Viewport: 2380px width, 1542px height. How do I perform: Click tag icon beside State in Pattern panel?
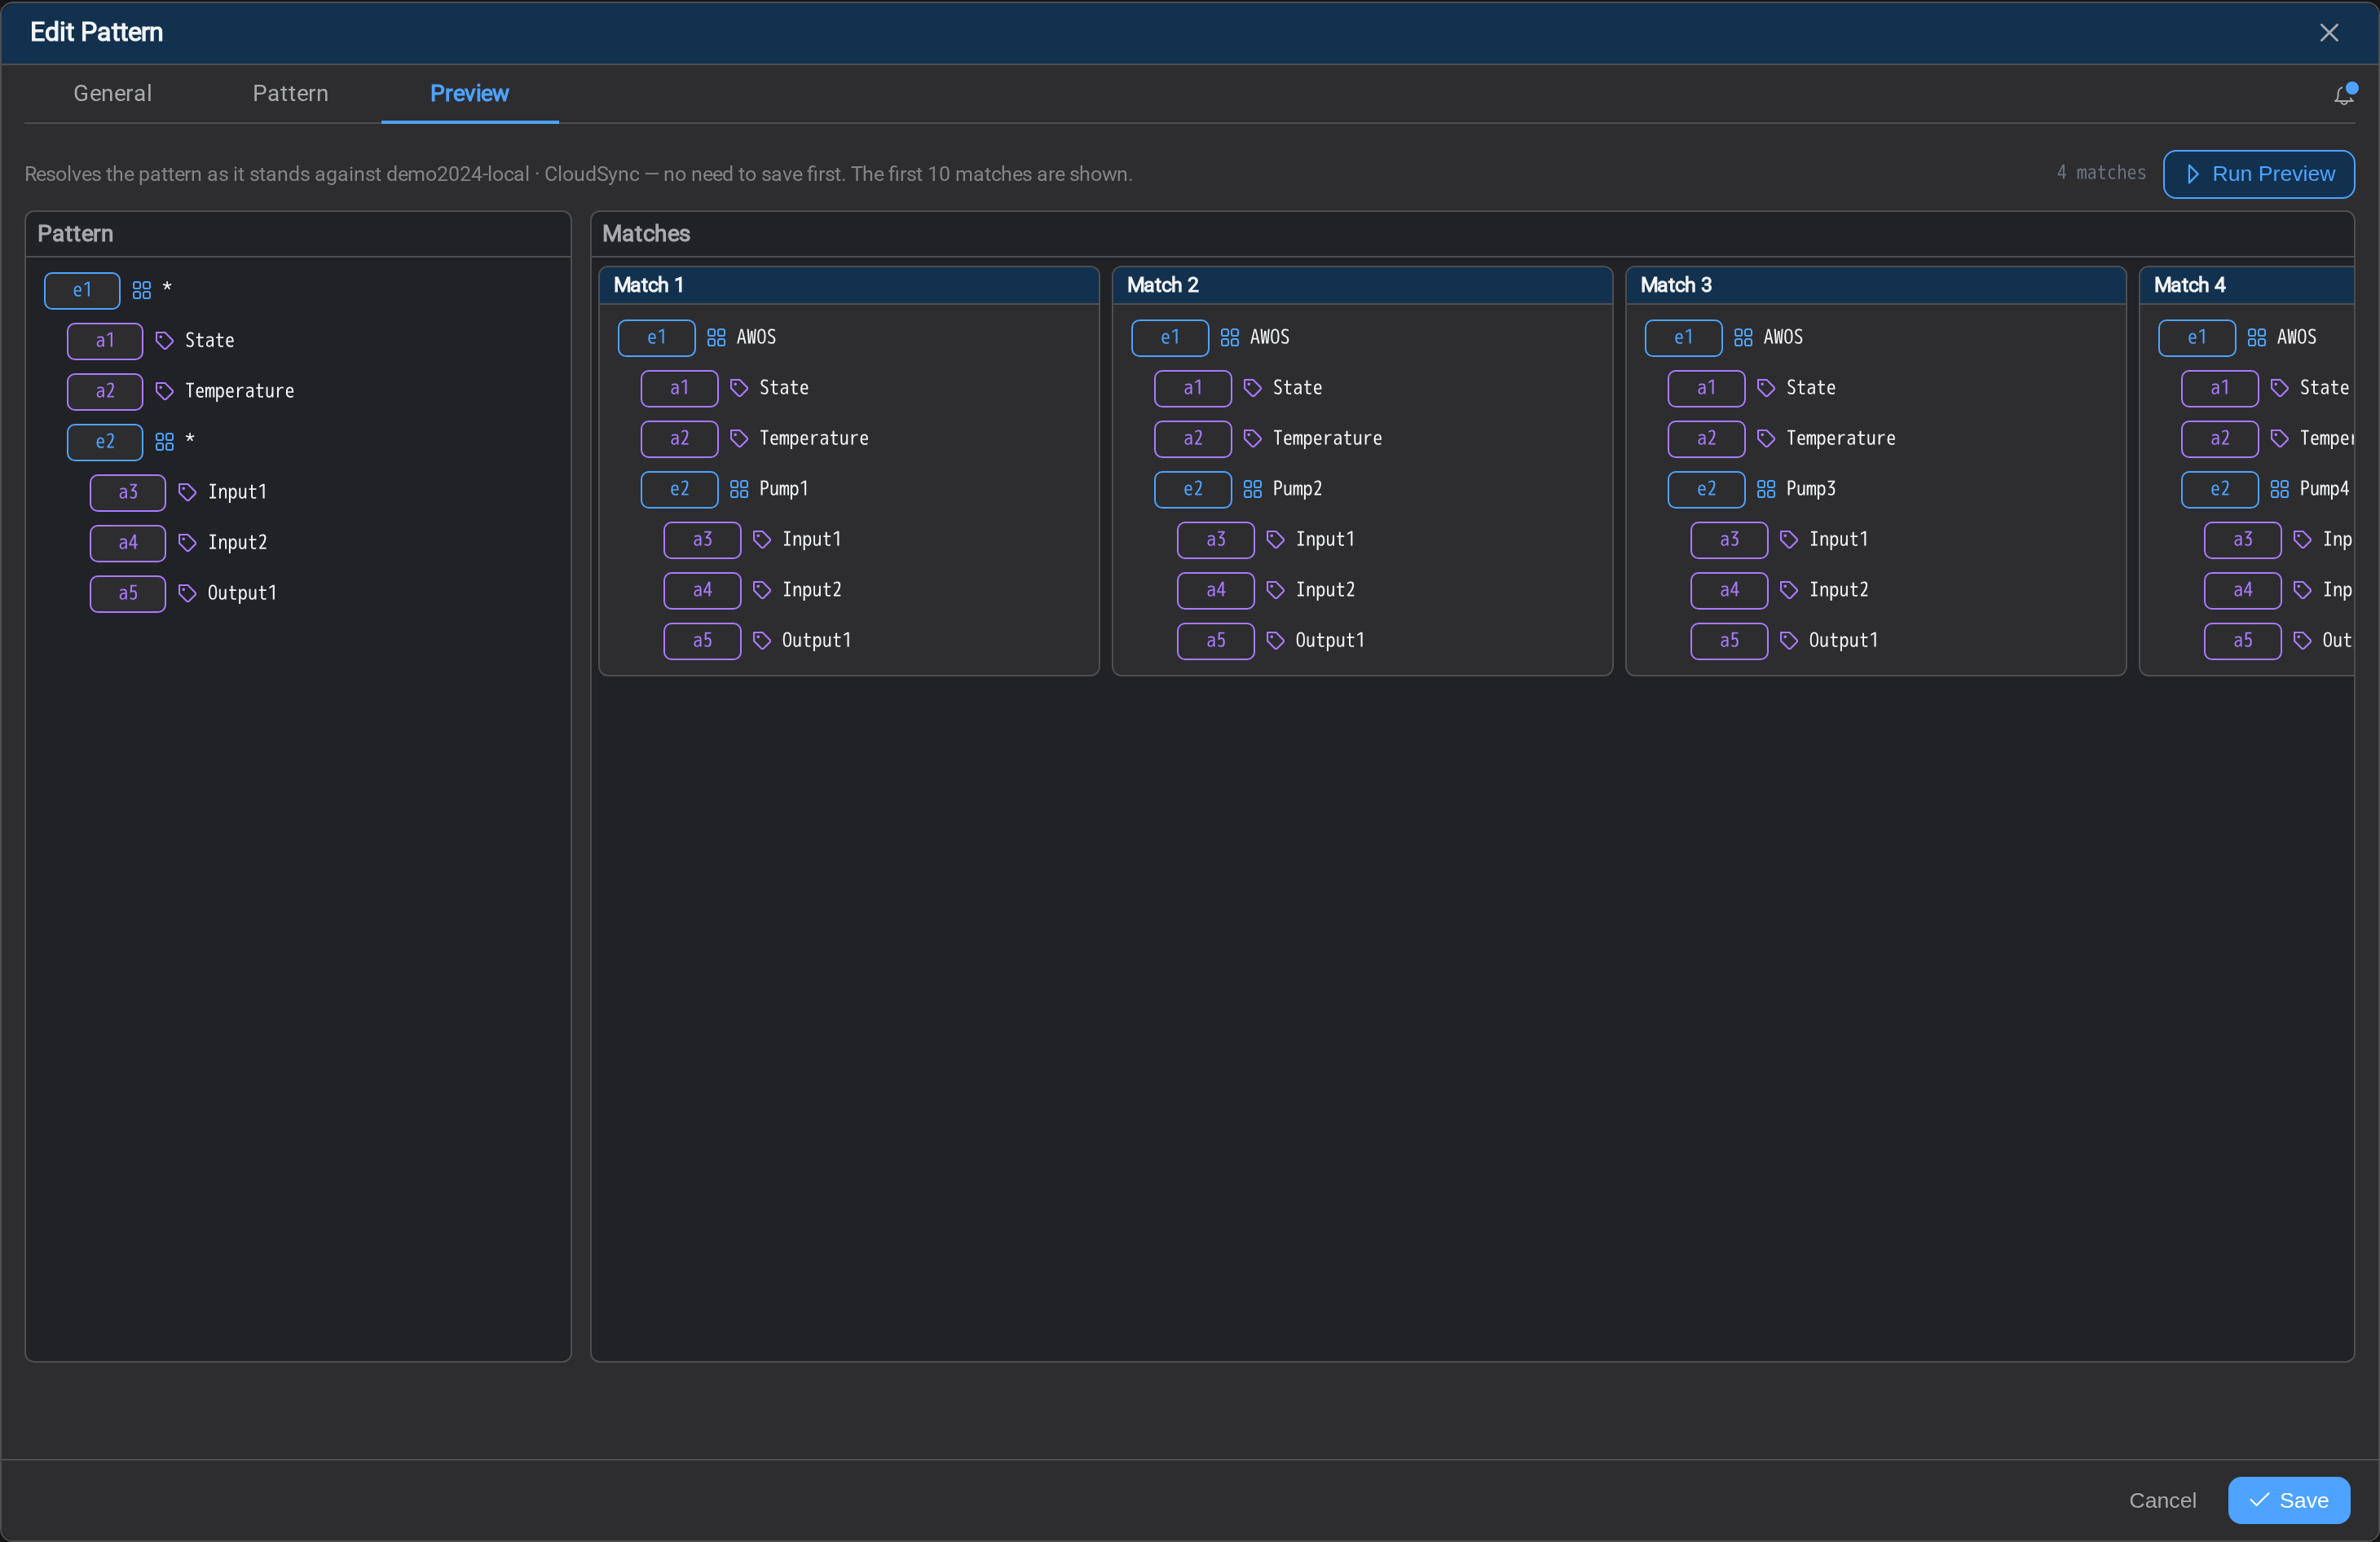(165, 341)
